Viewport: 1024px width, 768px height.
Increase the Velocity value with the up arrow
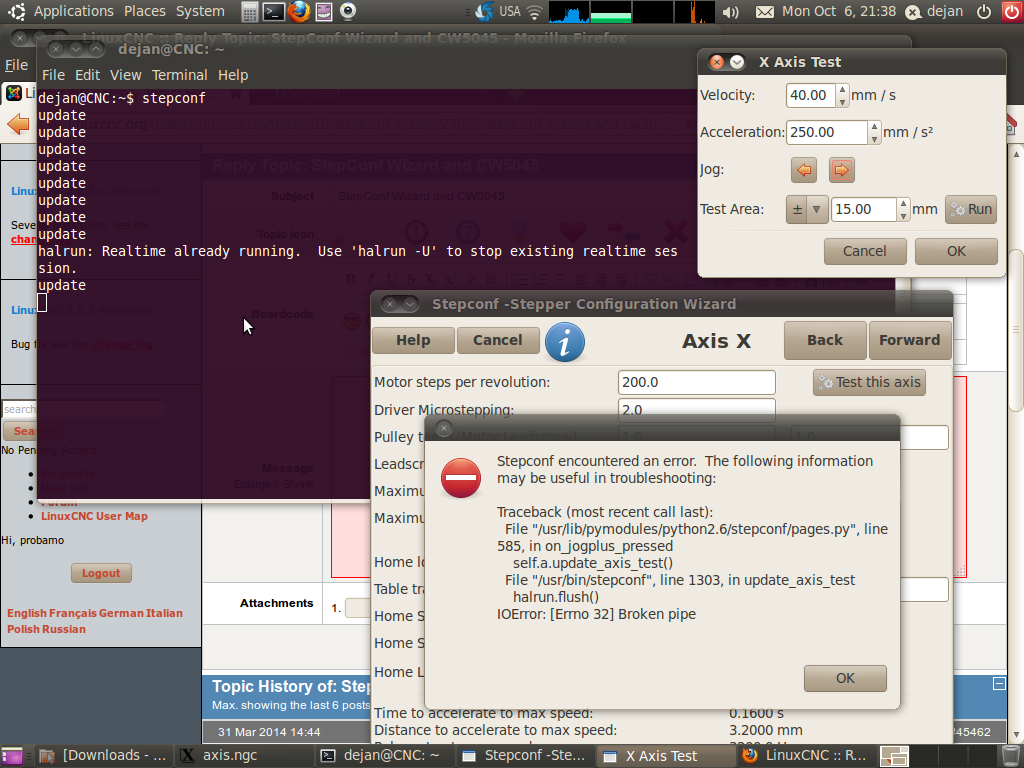click(842, 89)
